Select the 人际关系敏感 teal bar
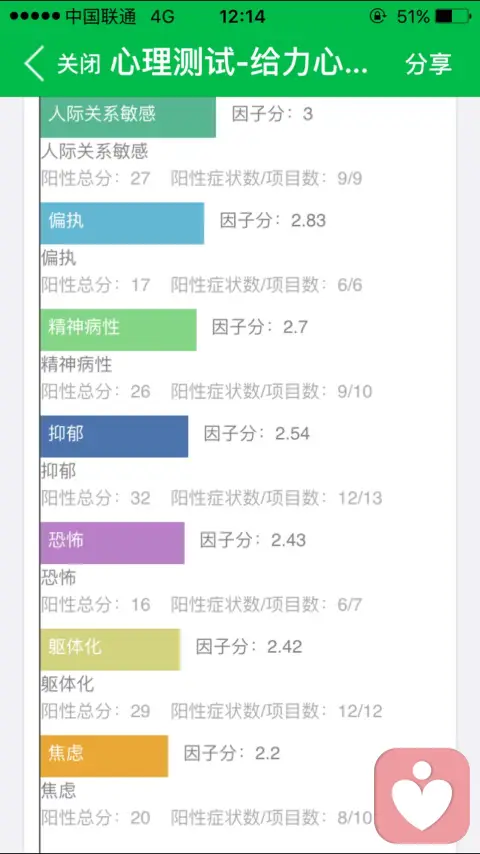The height and width of the screenshot is (854, 480). [x=128, y=117]
